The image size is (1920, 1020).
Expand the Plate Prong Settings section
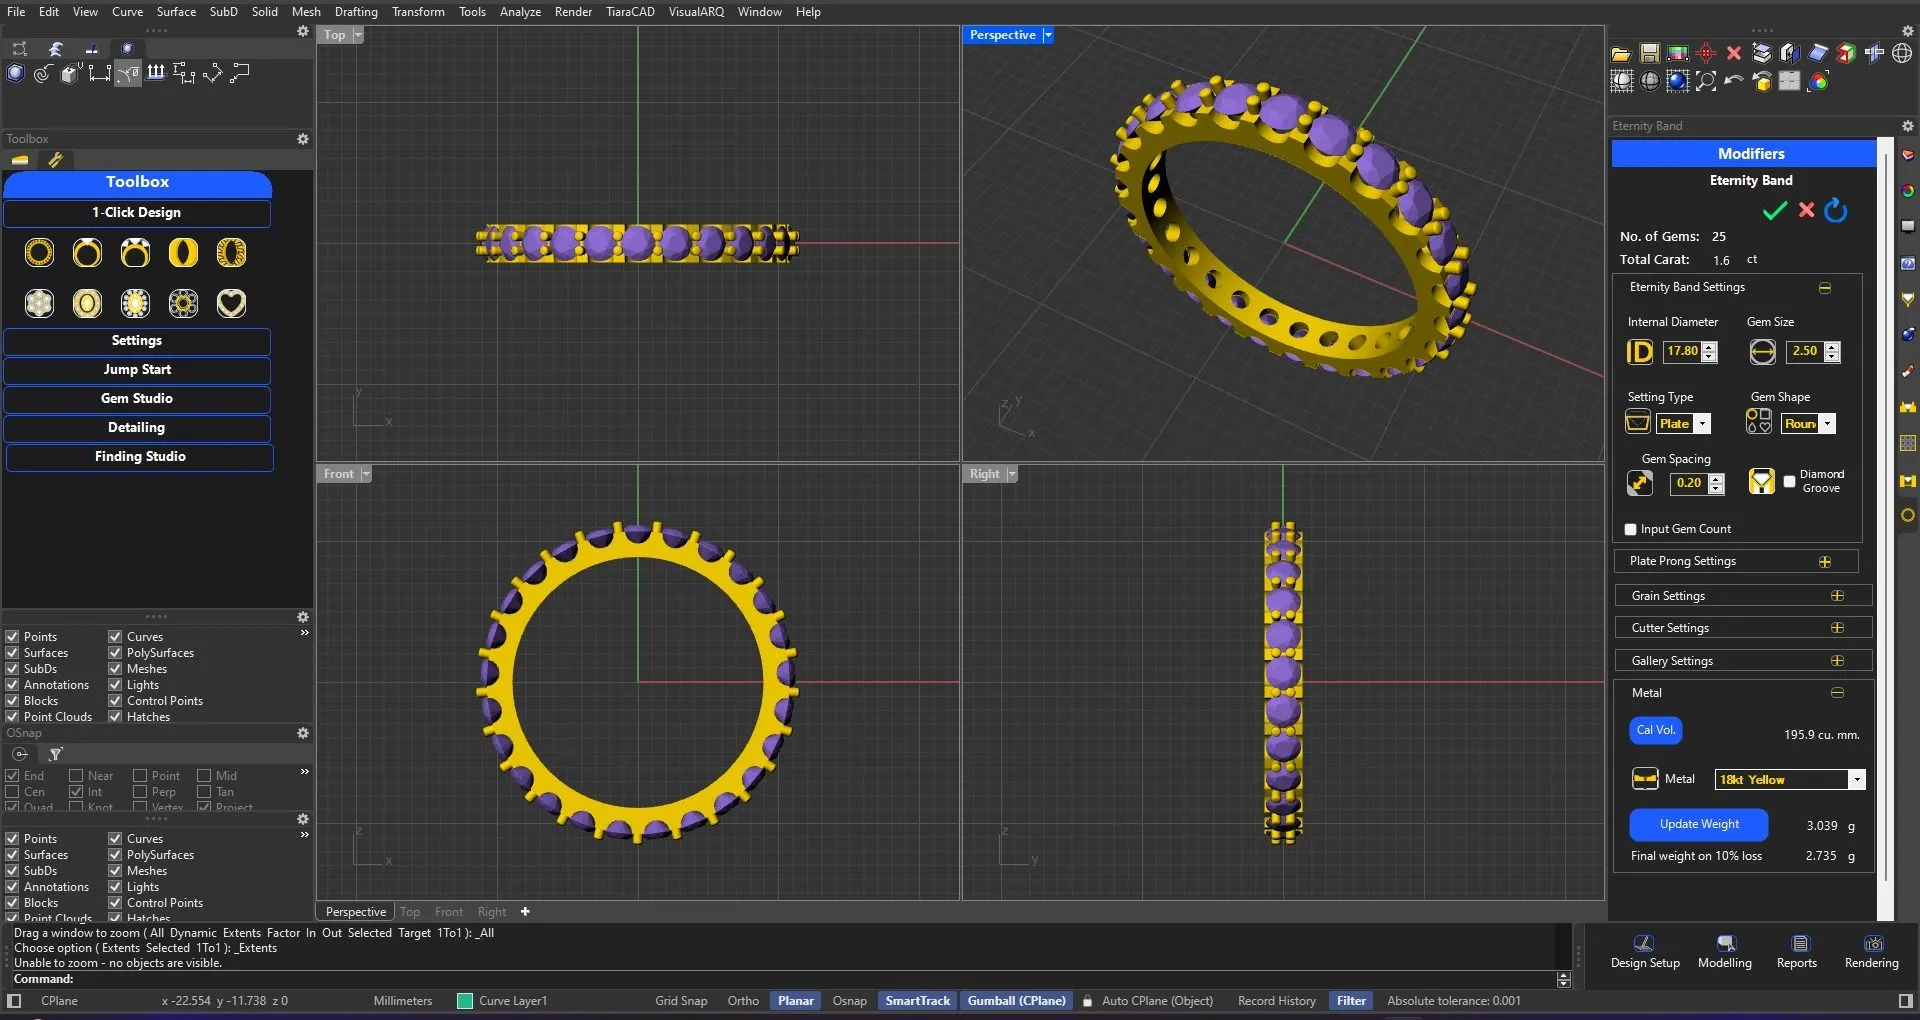(1825, 562)
